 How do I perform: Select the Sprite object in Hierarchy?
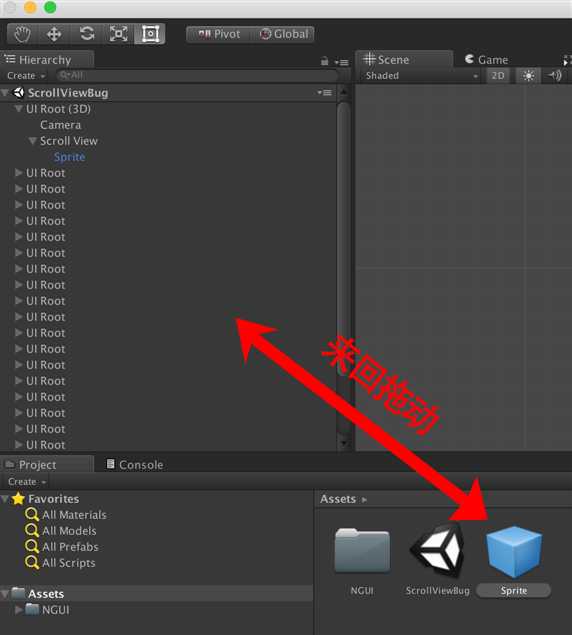pos(69,157)
